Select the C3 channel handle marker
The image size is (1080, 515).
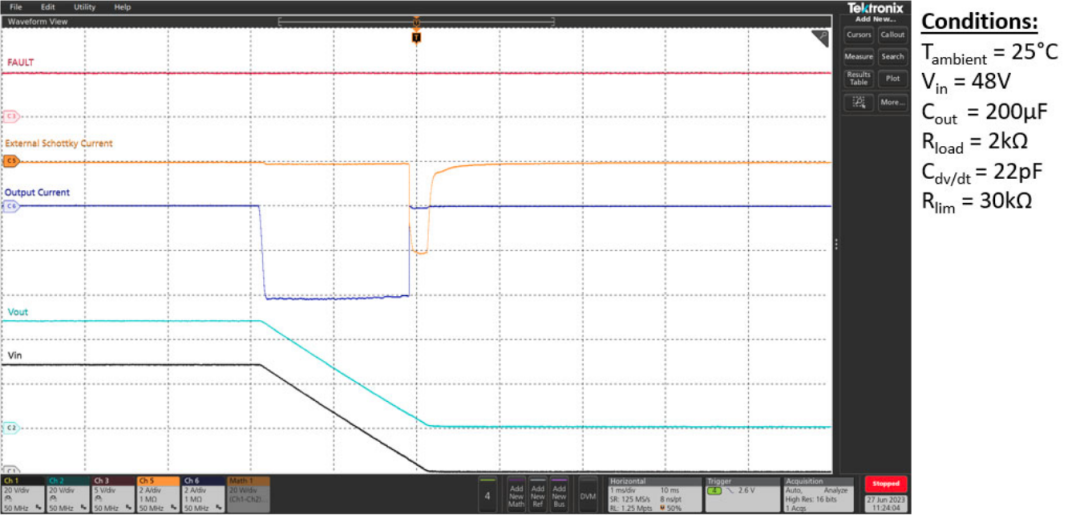[x=11, y=116]
